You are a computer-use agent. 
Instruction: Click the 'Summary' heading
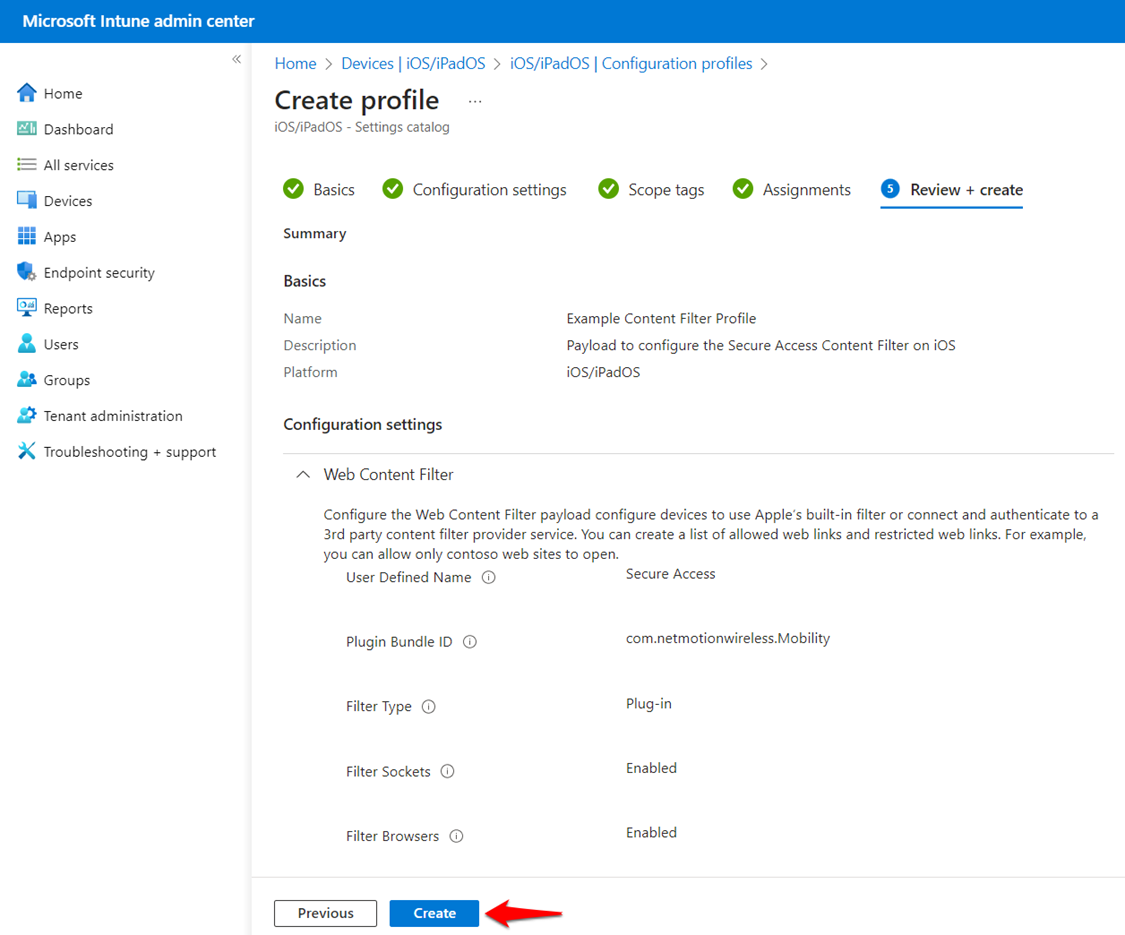point(314,233)
